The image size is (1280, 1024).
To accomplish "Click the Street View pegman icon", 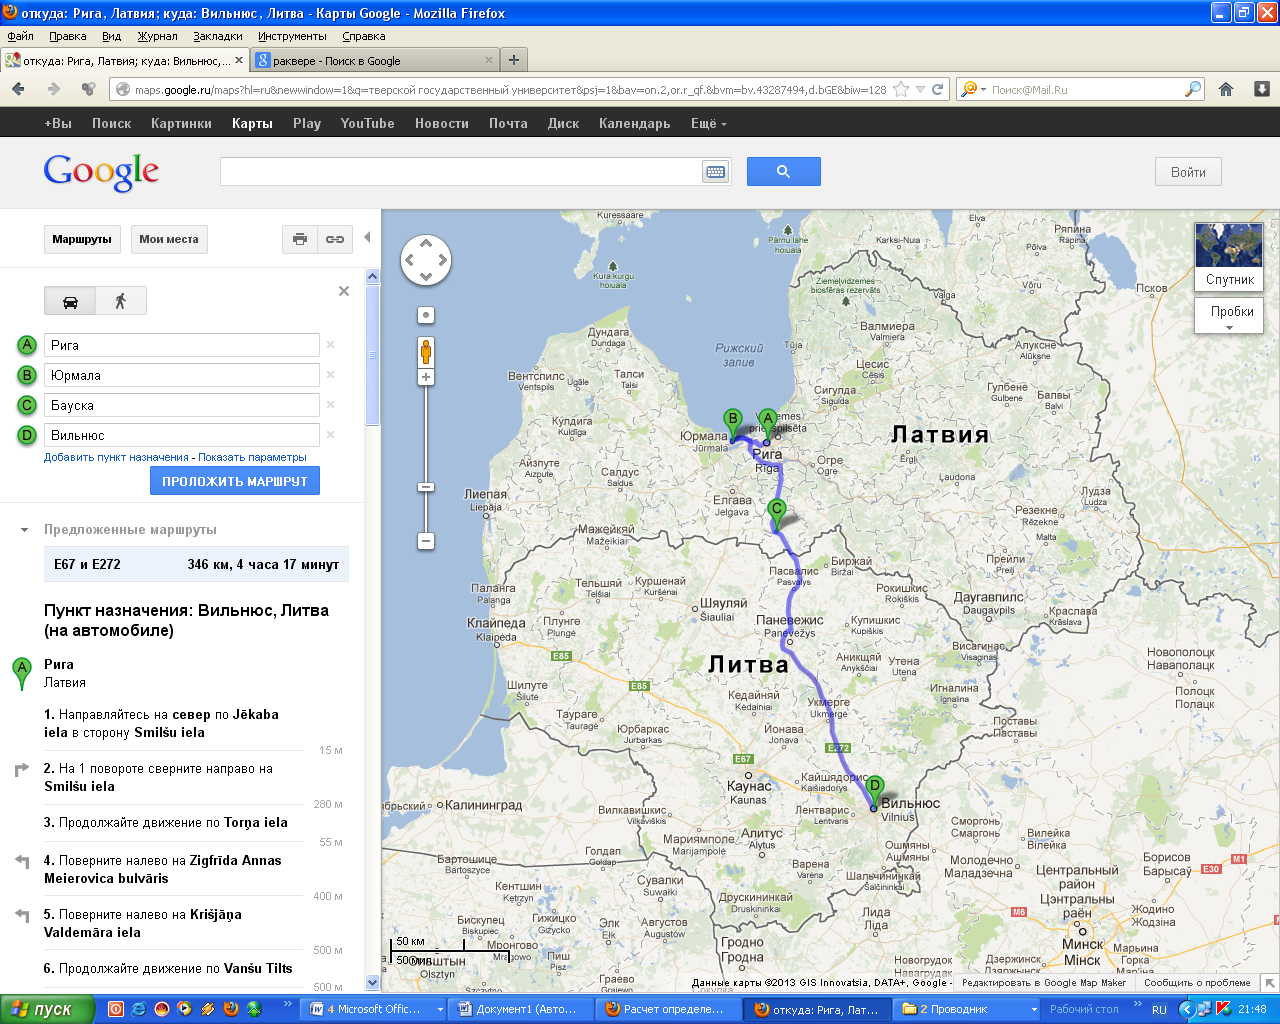I will coord(426,352).
